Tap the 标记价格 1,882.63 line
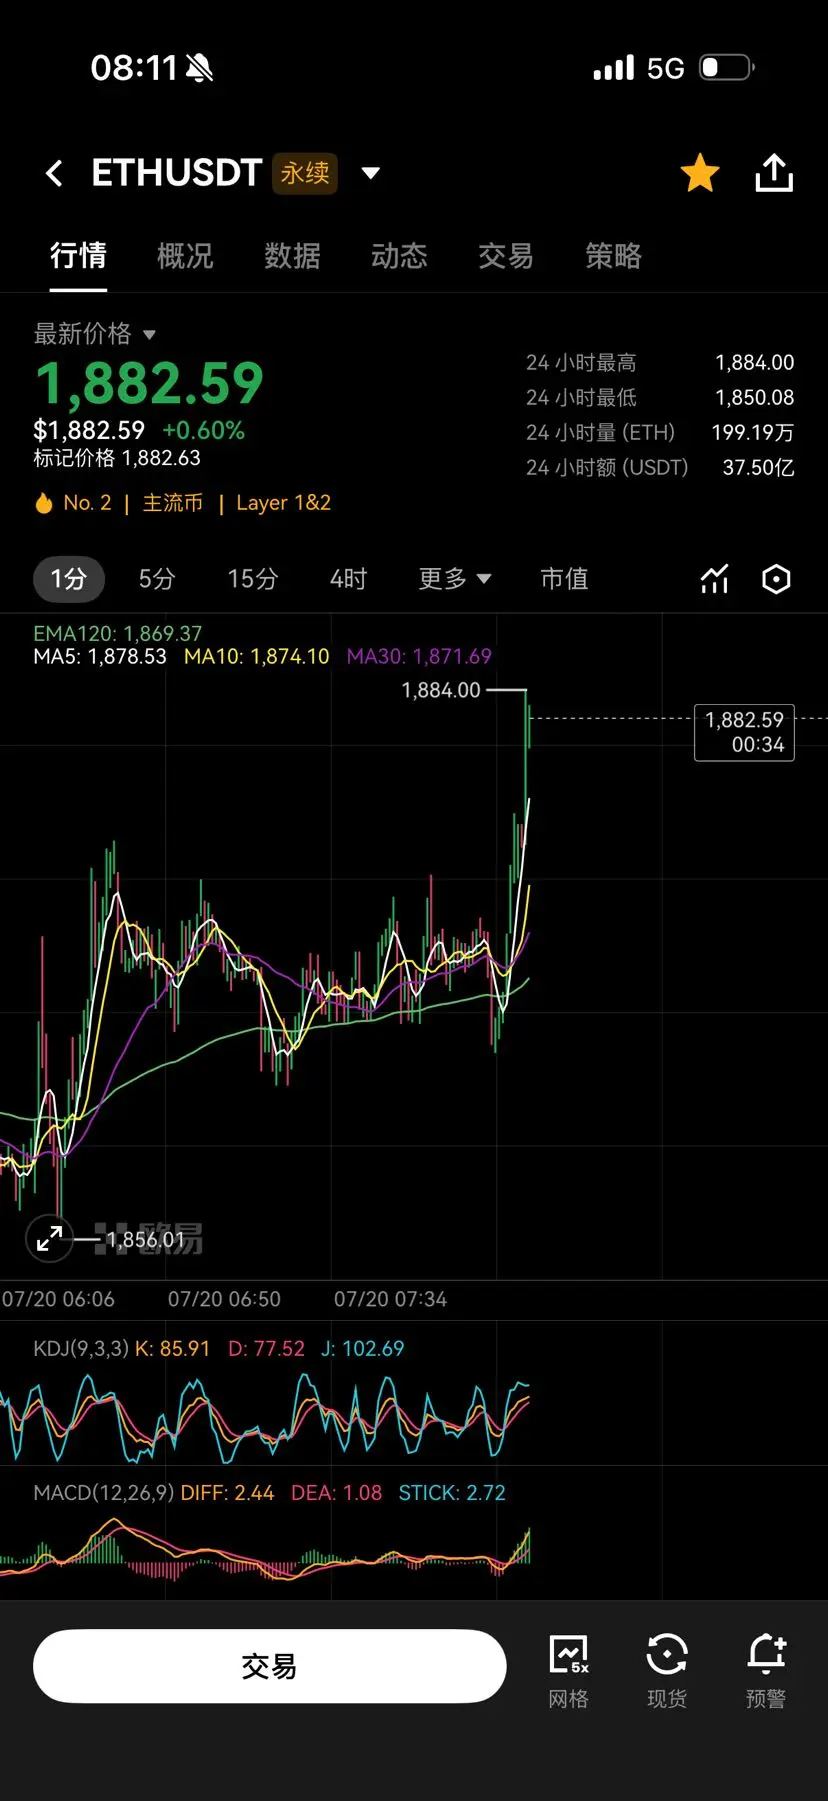 (117, 458)
